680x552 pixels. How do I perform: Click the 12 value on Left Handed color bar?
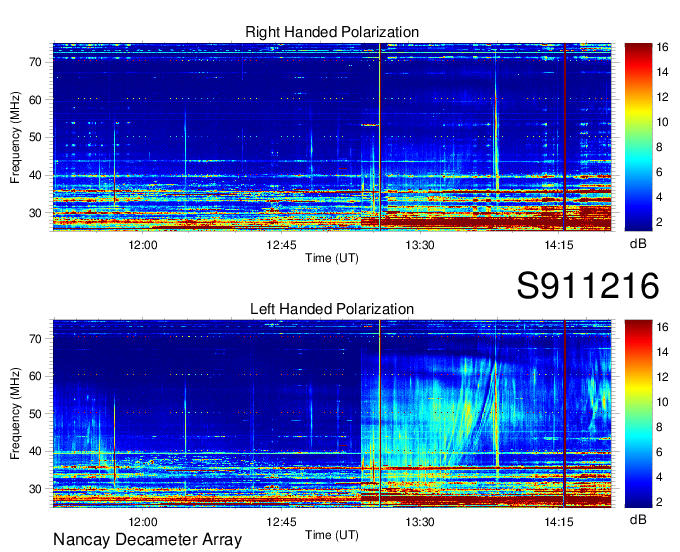(662, 377)
